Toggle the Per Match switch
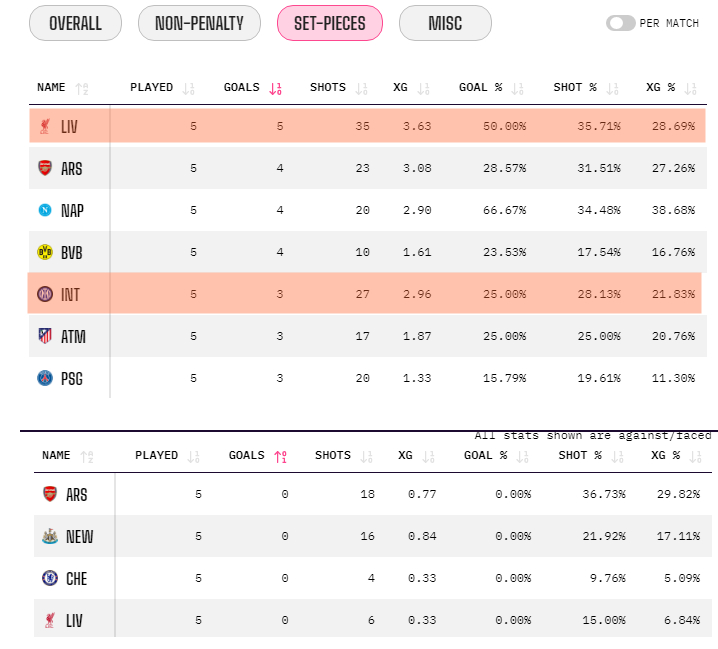718x649 pixels. tap(620, 23)
